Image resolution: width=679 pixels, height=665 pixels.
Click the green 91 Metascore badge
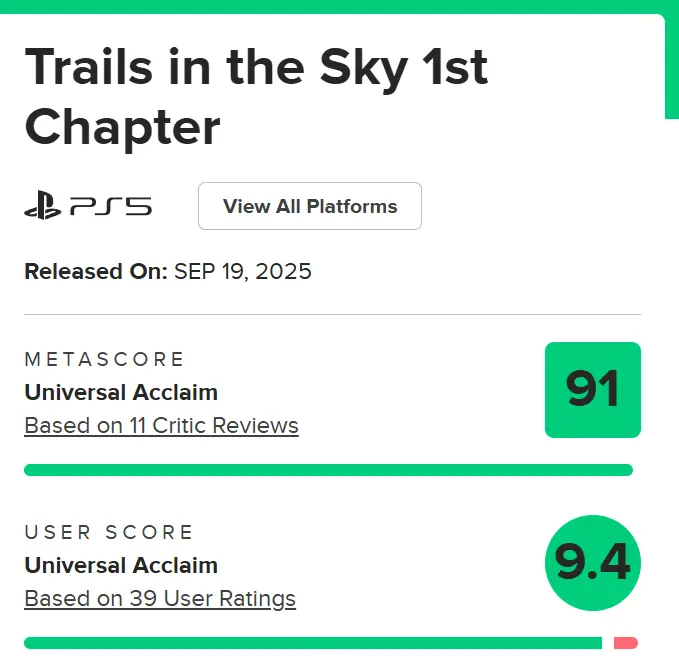[593, 390]
